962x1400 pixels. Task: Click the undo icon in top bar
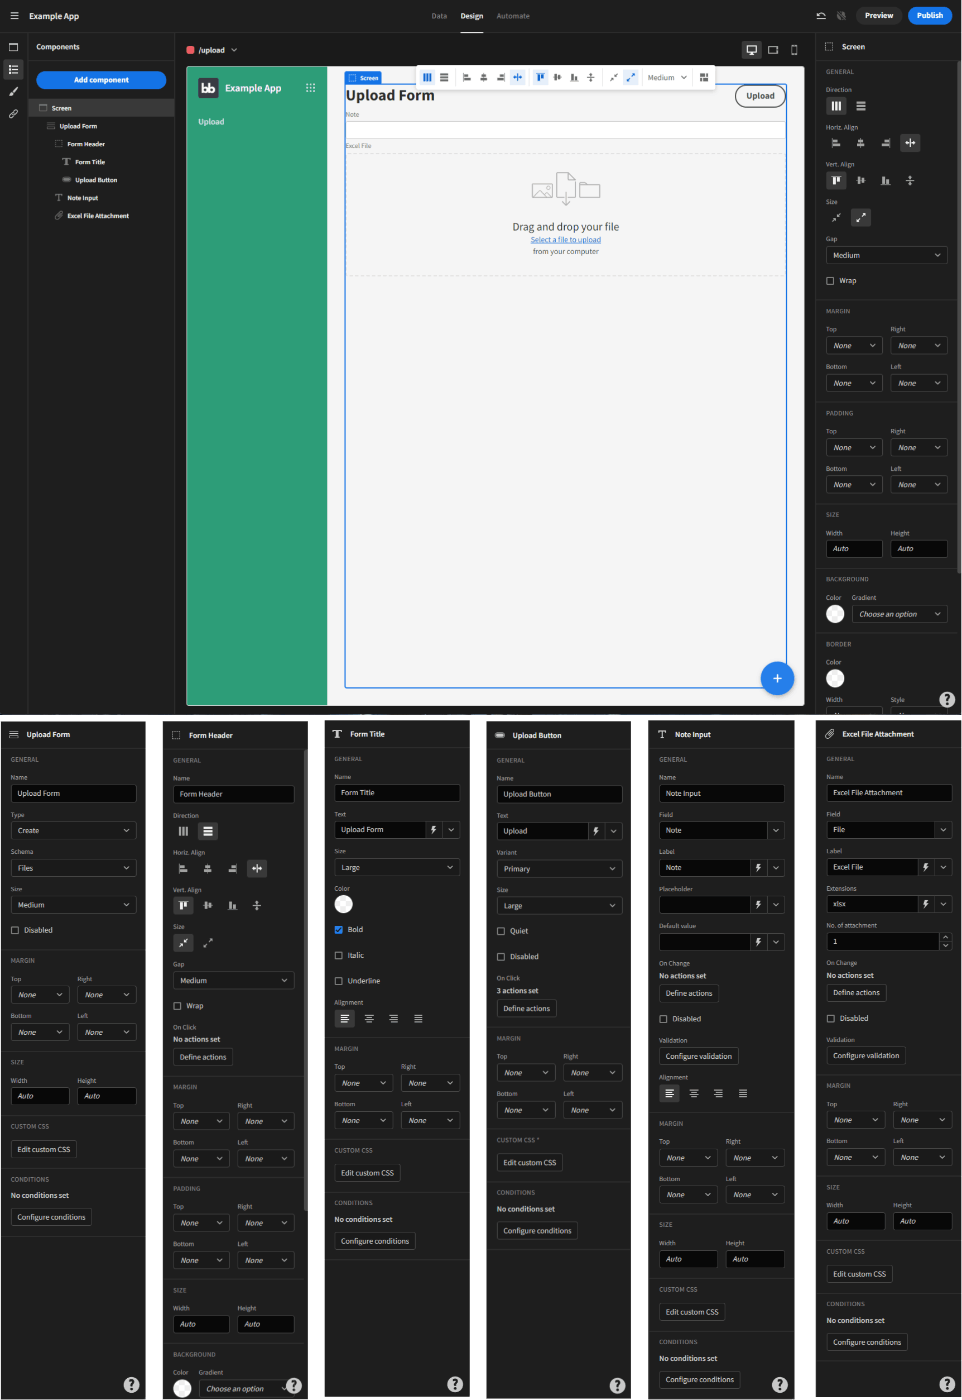coord(821,16)
